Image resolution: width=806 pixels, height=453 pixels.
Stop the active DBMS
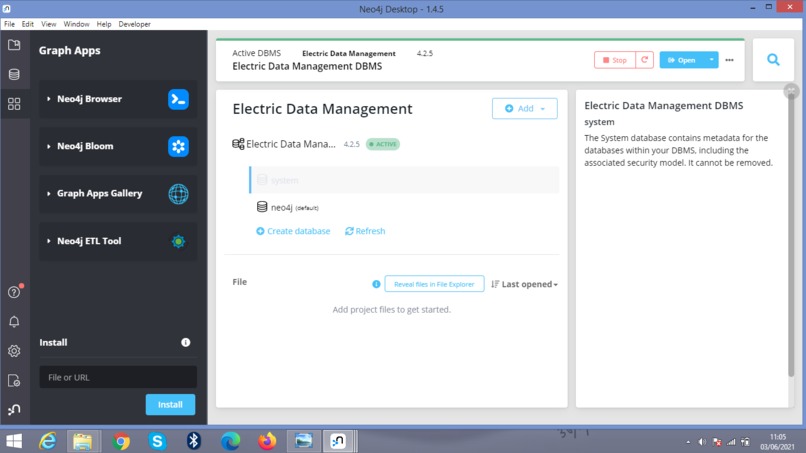point(615,60)
